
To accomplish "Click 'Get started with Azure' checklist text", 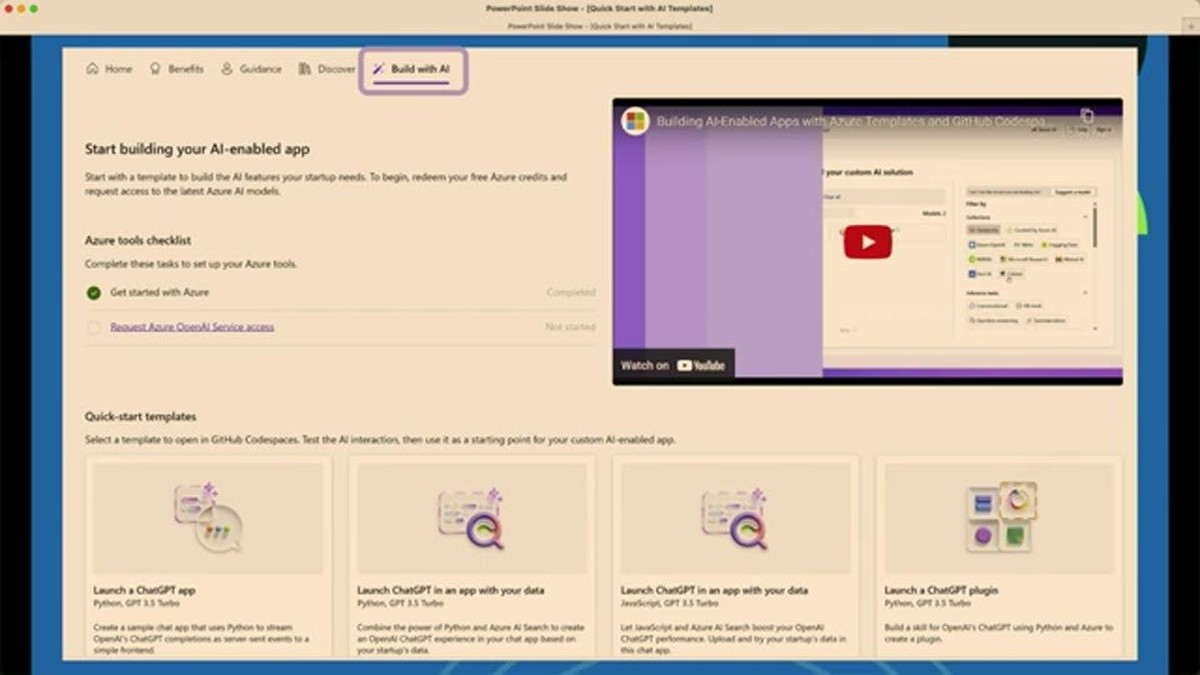I will [159, 292].
